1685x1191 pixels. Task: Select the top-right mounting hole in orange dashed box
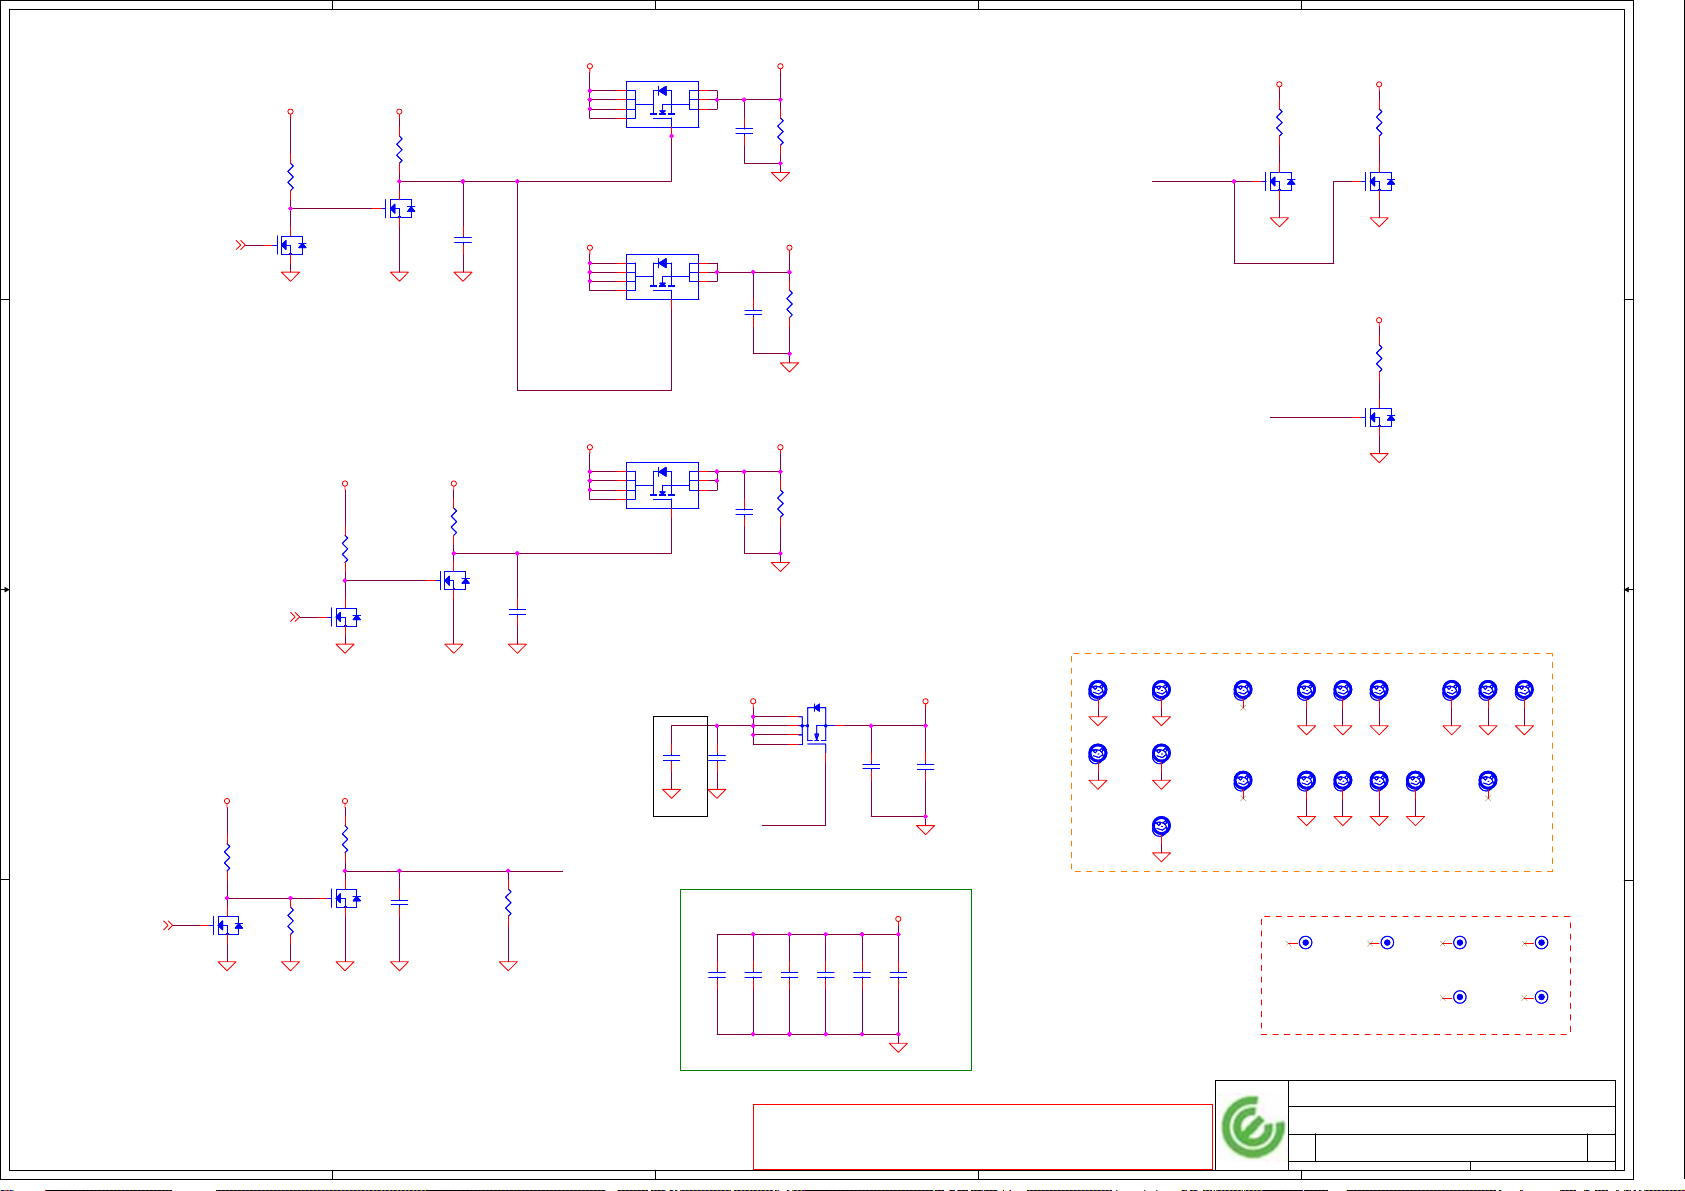(x=1524, y=690)
